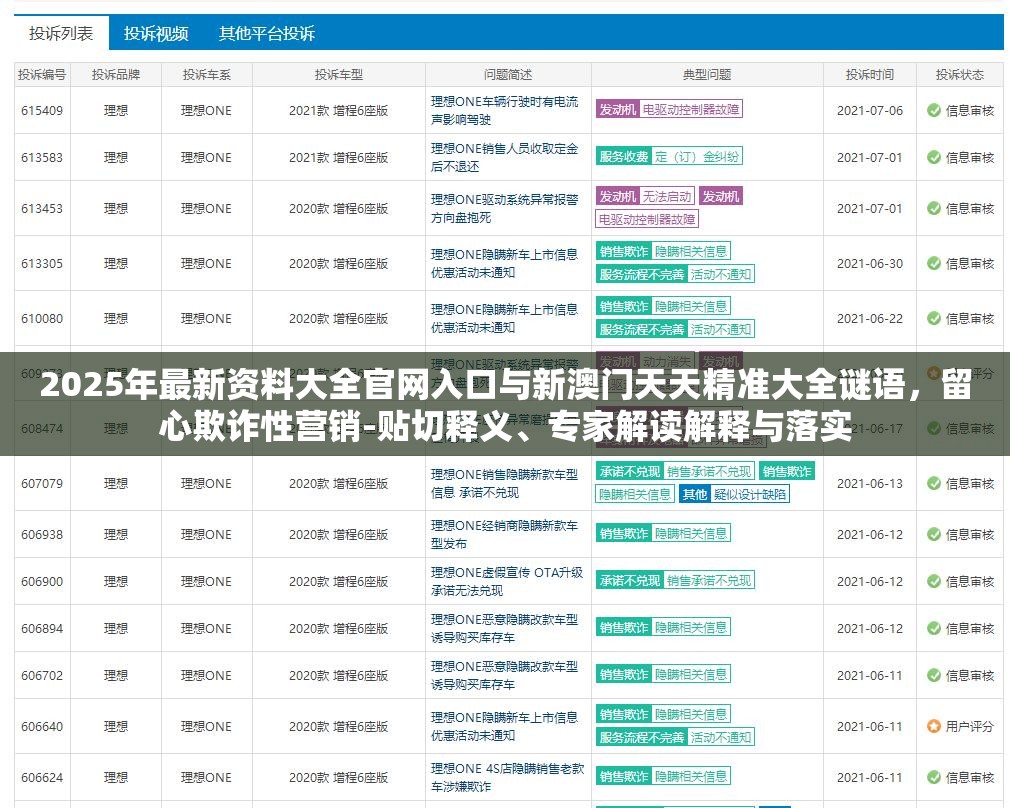Click the 投诉编号 column header
This screenshot has height=808, width=1010.
[42, 75]
